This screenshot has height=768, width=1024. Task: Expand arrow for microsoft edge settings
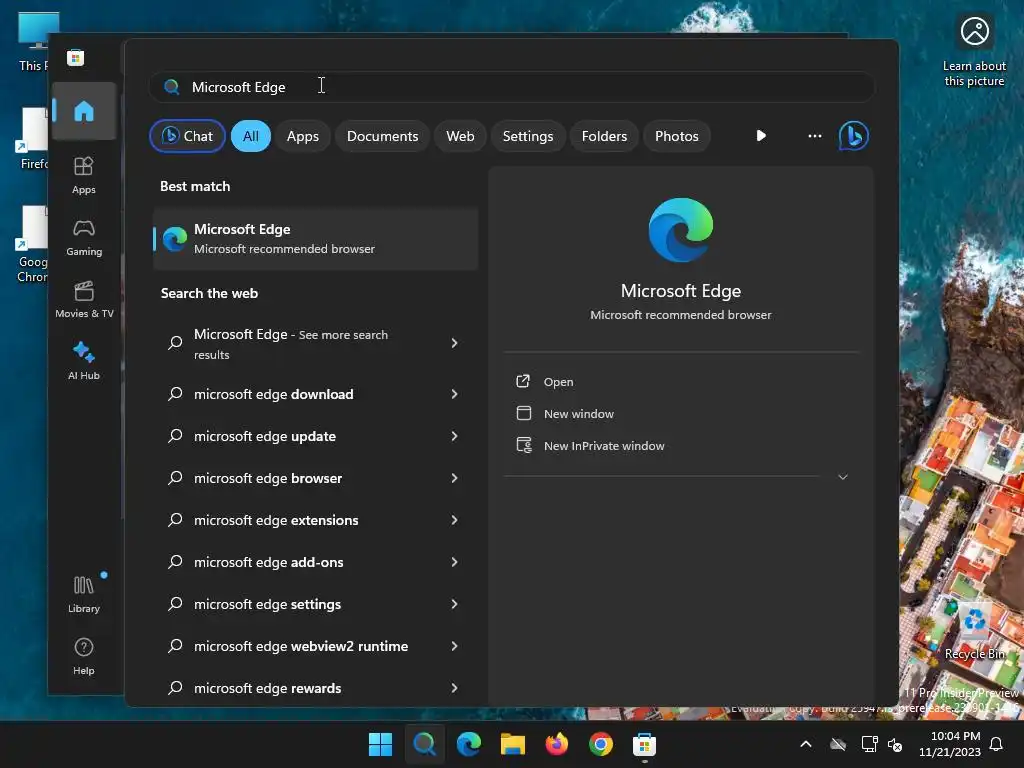point(455,604)
